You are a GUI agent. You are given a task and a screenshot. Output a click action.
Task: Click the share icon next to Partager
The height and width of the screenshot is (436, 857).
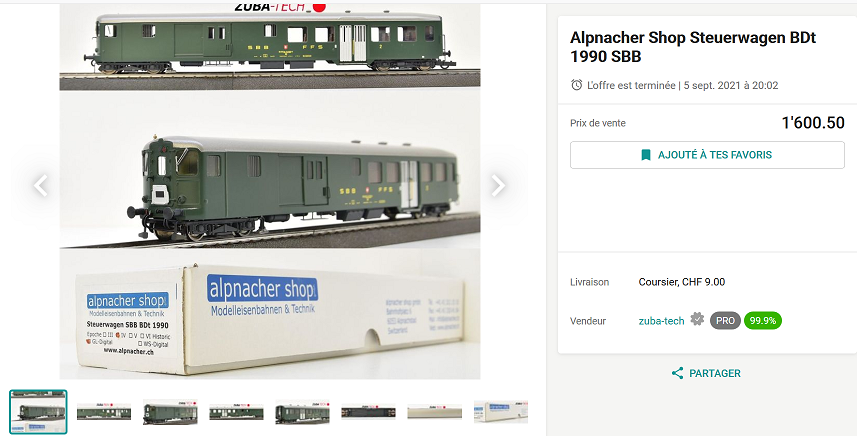coord(677,373)
